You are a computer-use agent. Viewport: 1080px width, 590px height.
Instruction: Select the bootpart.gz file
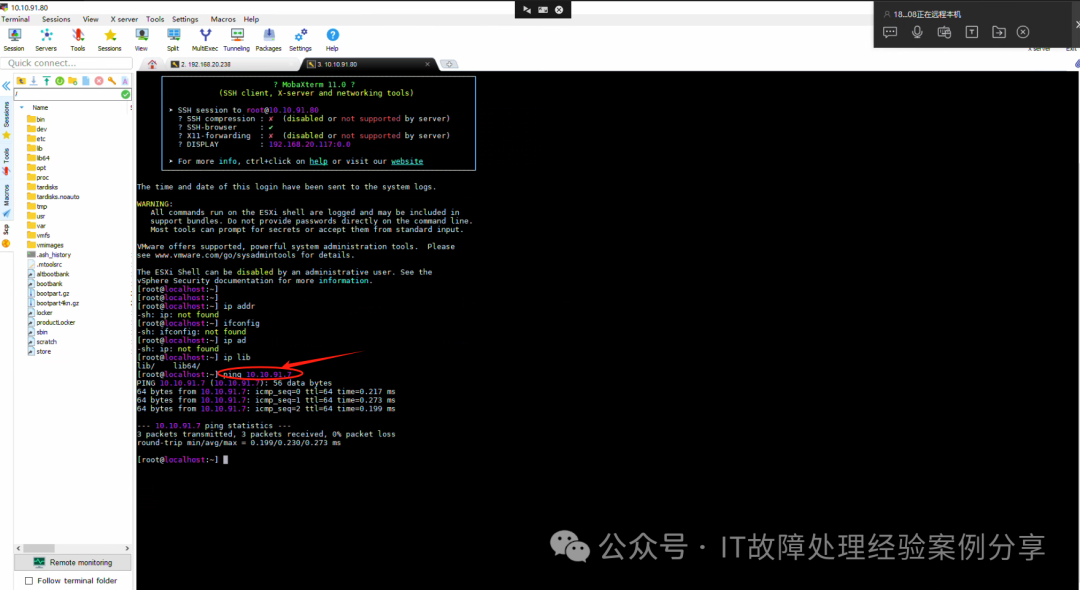(x=48, y=293)
